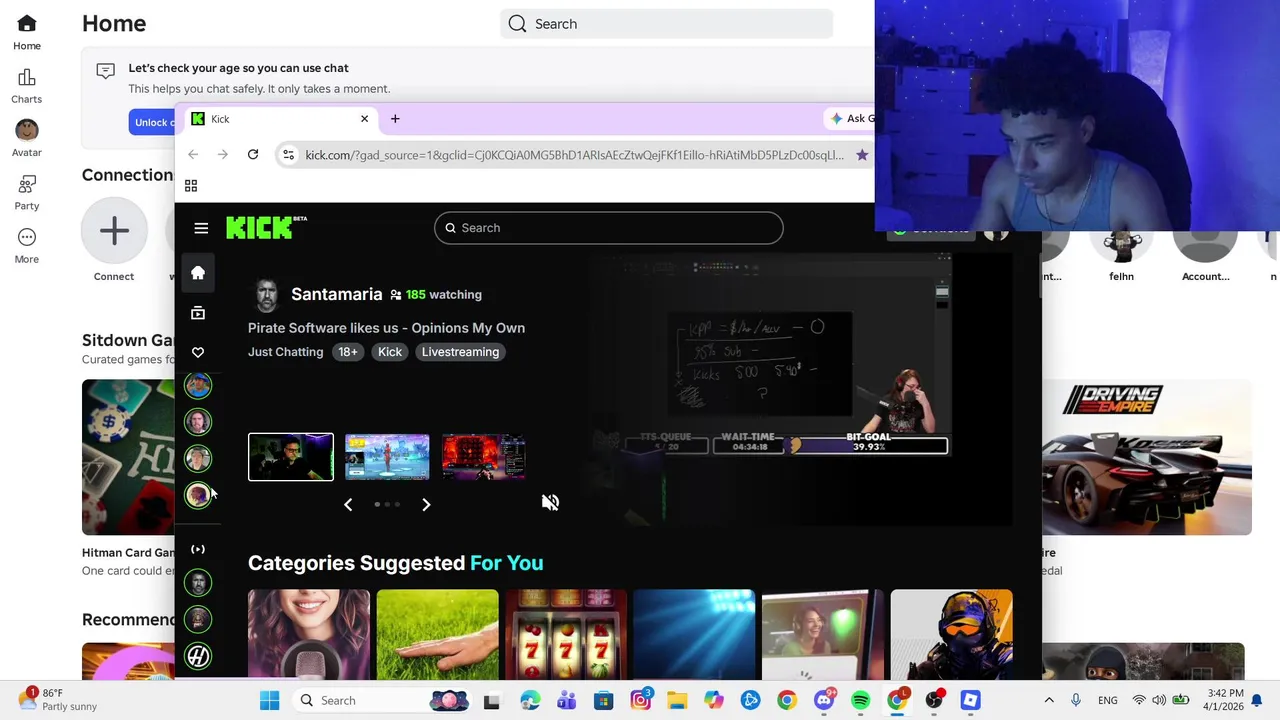Open Kick sidebar Following heart icon
This screenshot has height=720, width=1280.
coord(198,352)
